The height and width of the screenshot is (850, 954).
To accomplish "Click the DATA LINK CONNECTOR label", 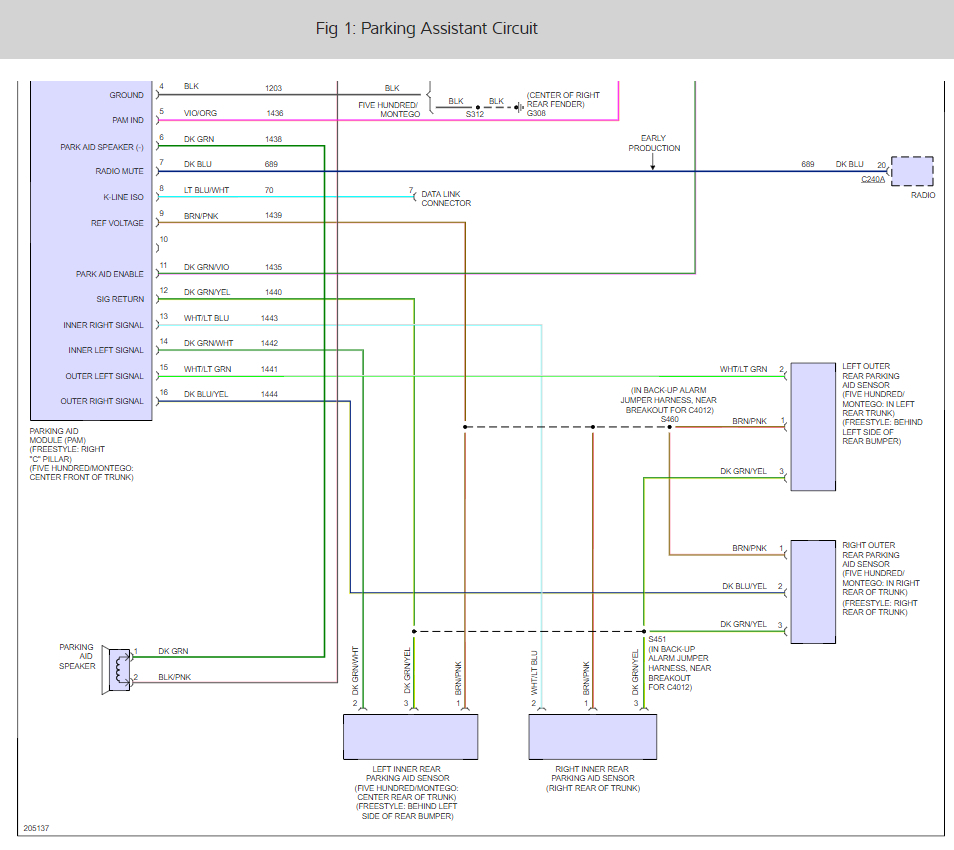I will pos(446,199).
